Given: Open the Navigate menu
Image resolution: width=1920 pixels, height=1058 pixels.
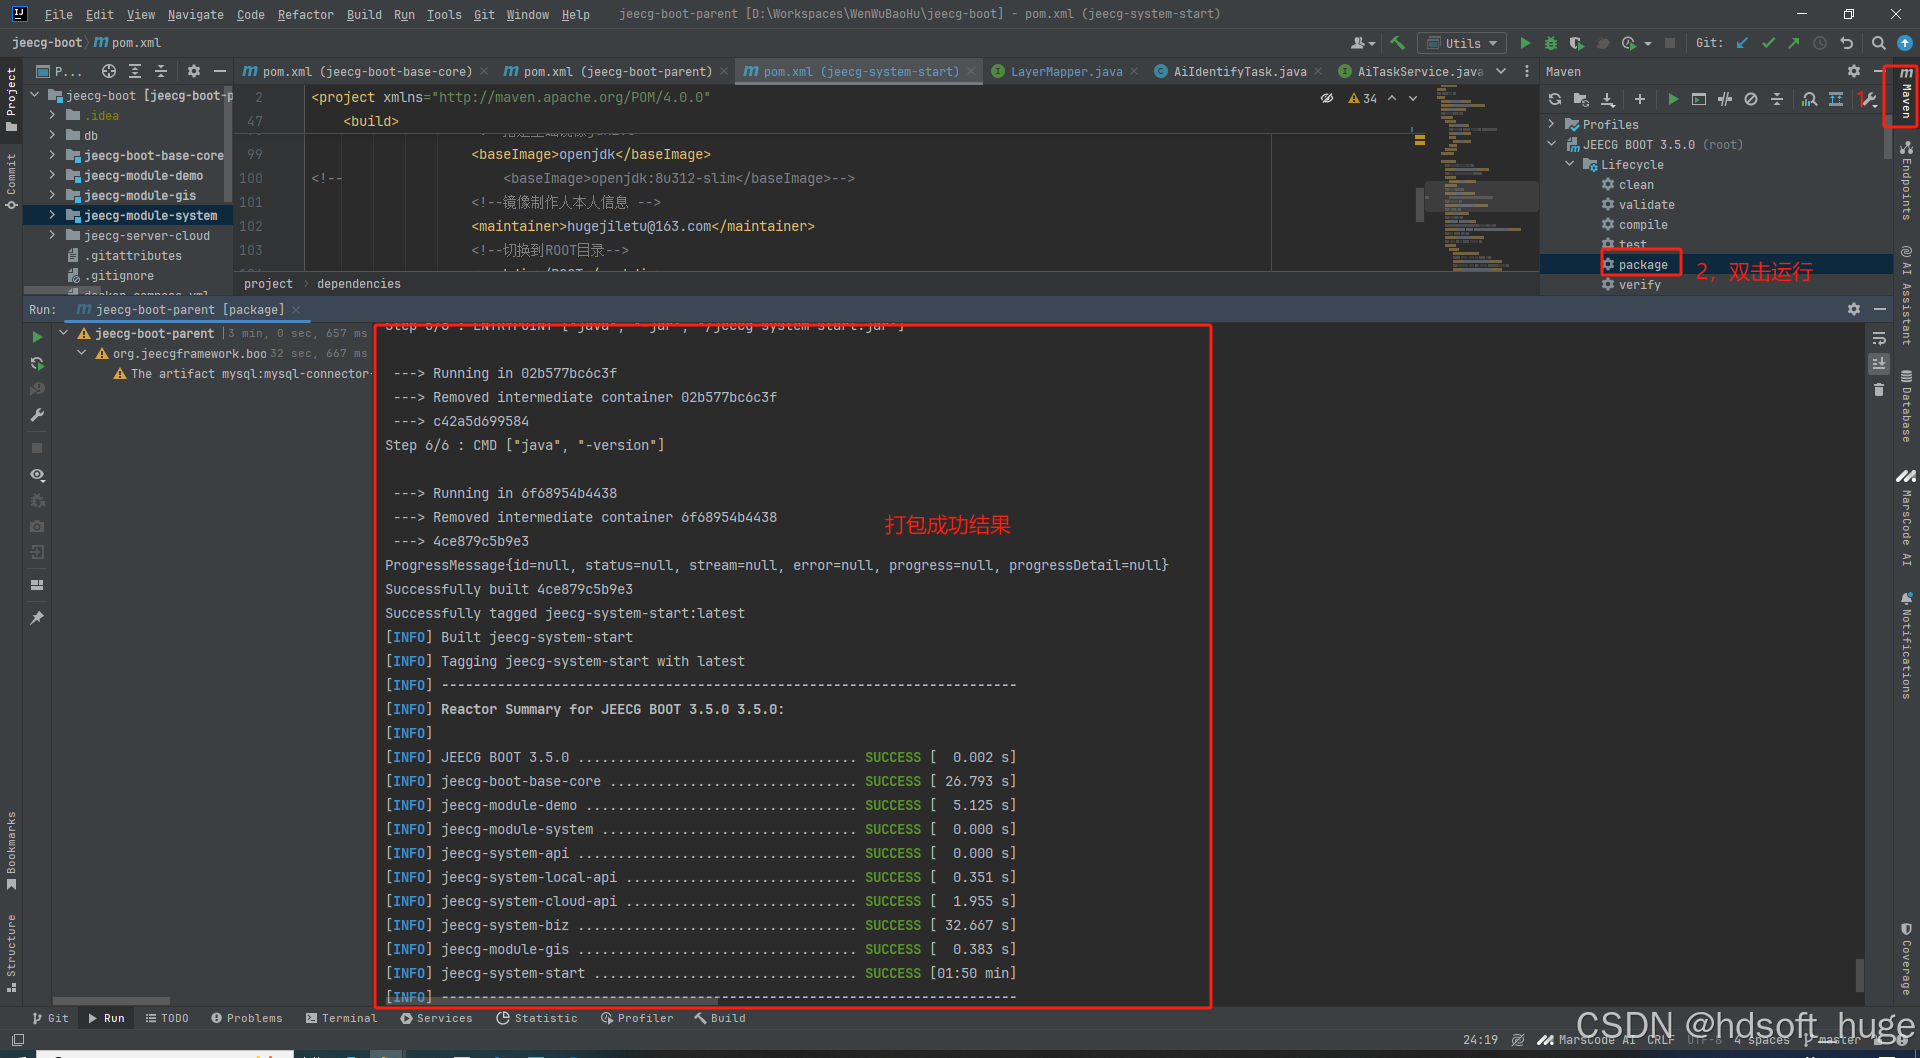Looking at the screenshot, I should coord(196,14).
